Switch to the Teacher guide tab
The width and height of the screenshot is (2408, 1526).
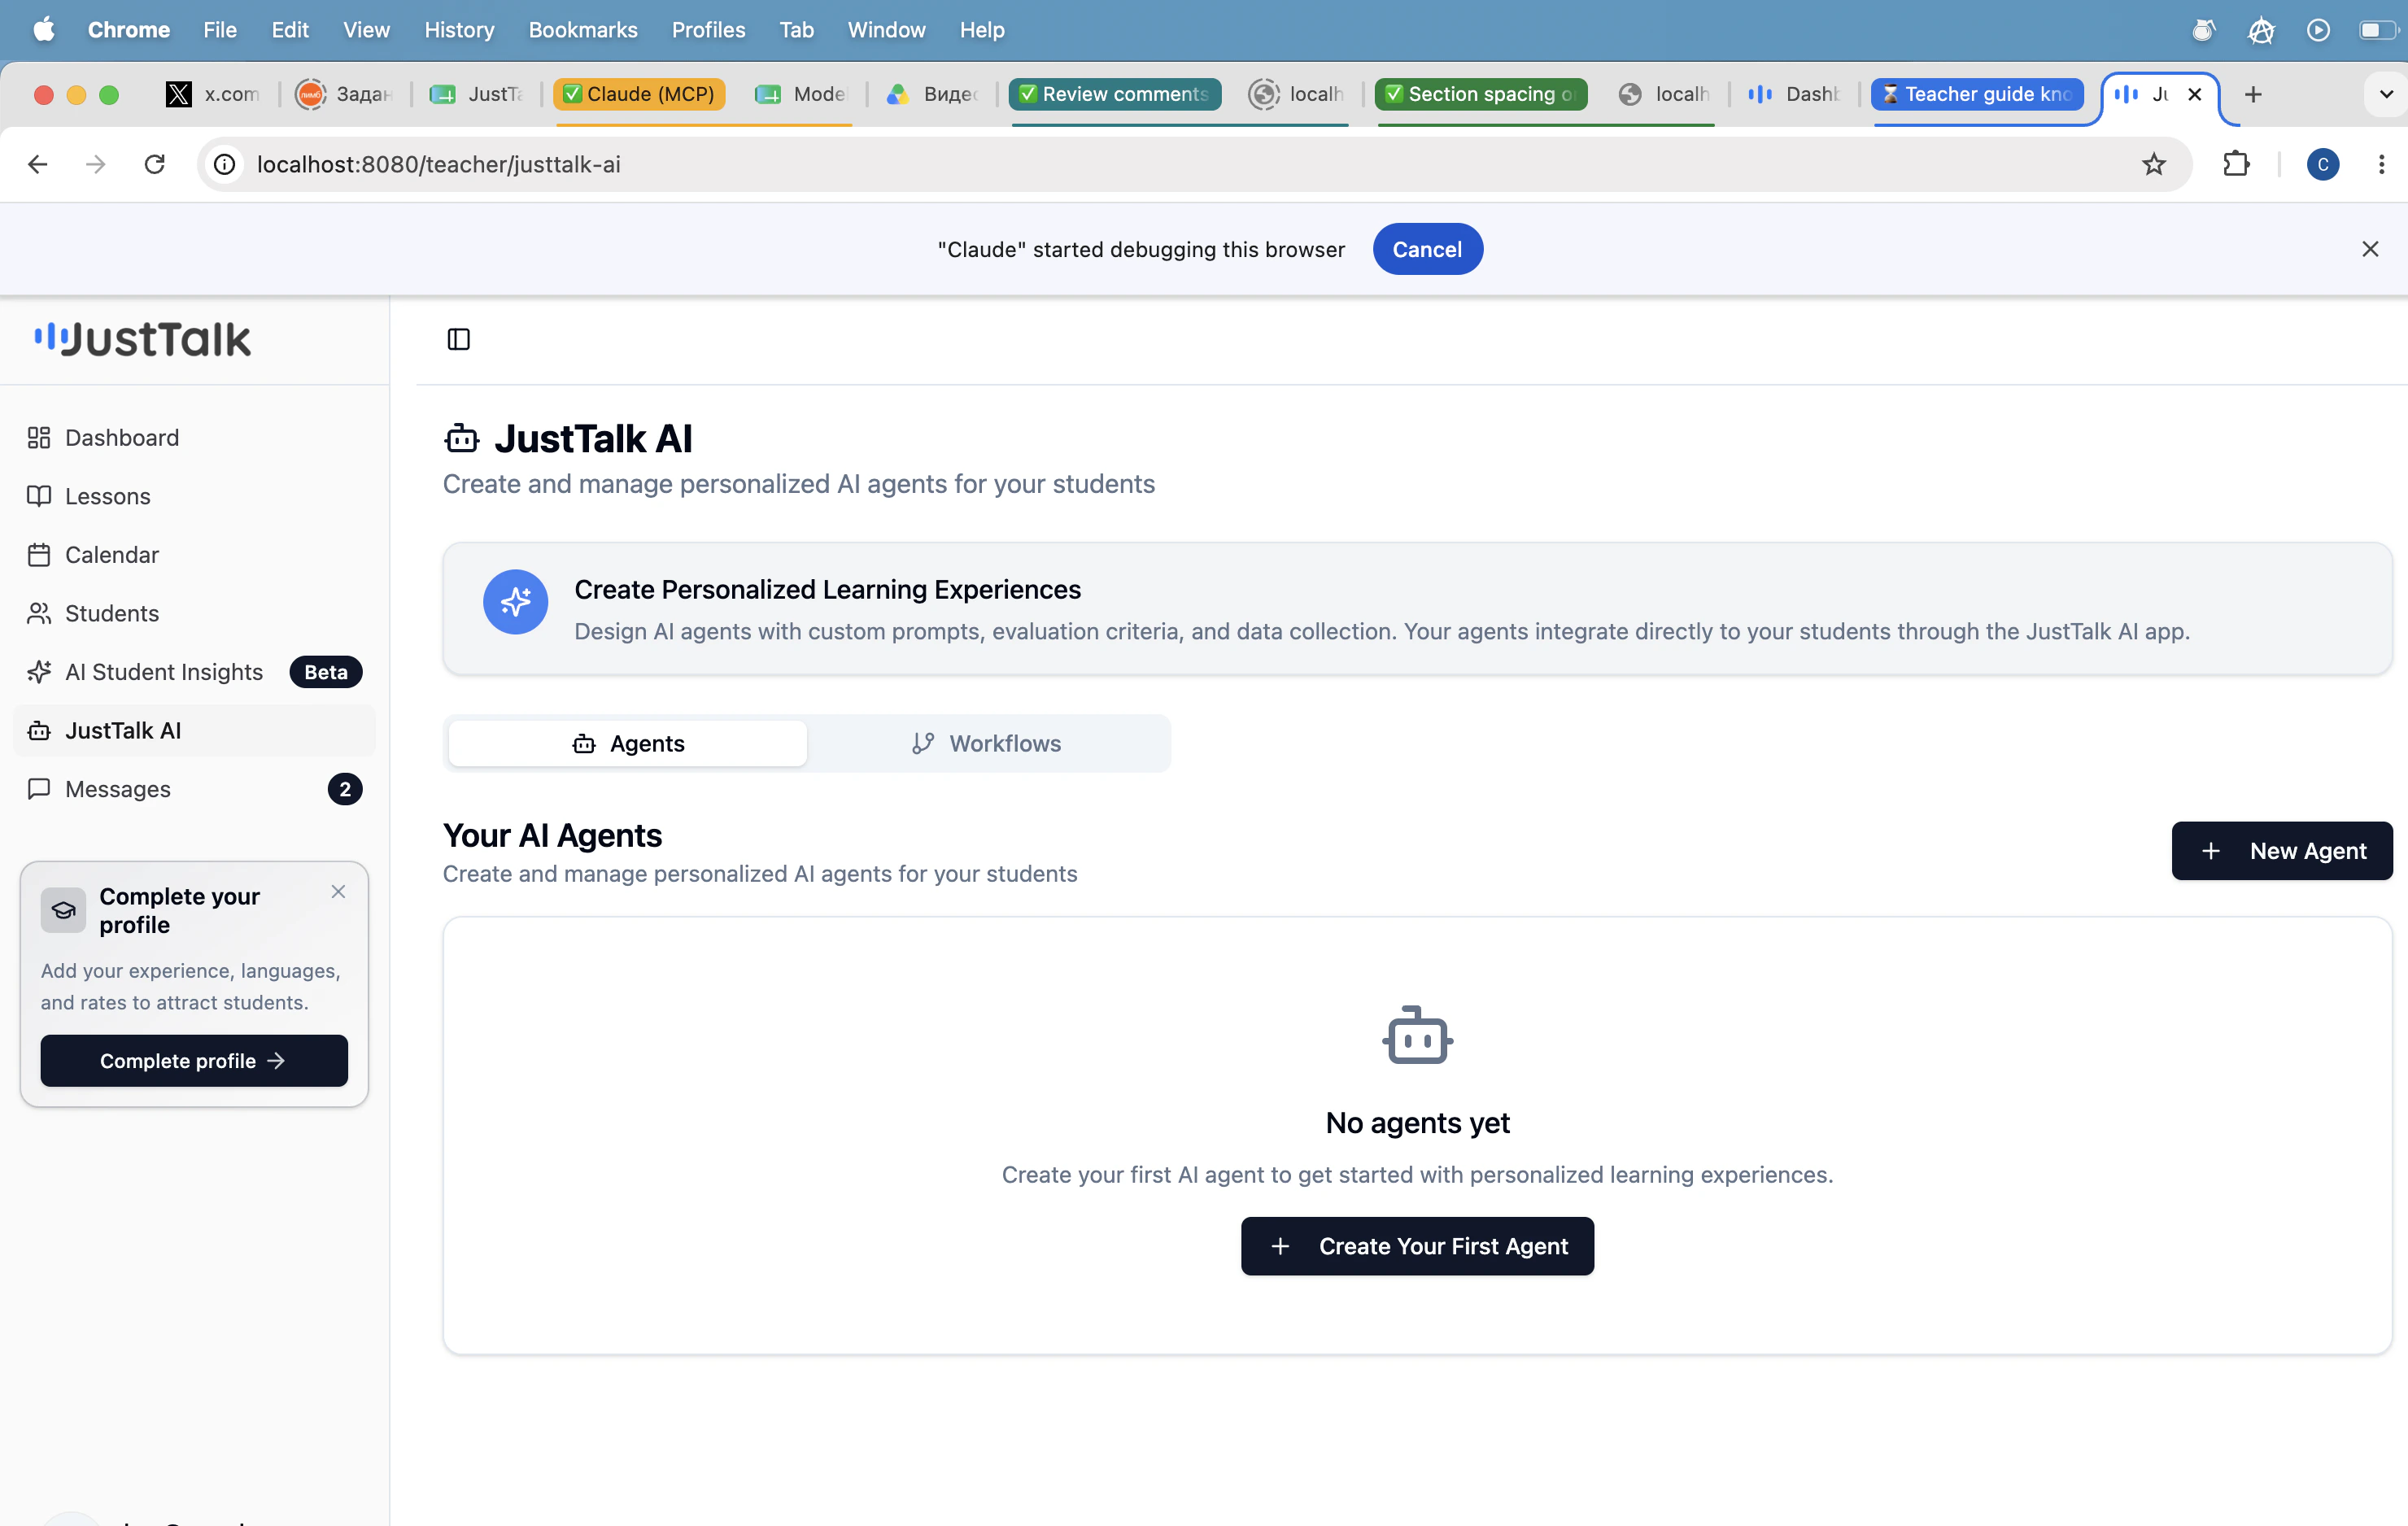point(1977,94)
